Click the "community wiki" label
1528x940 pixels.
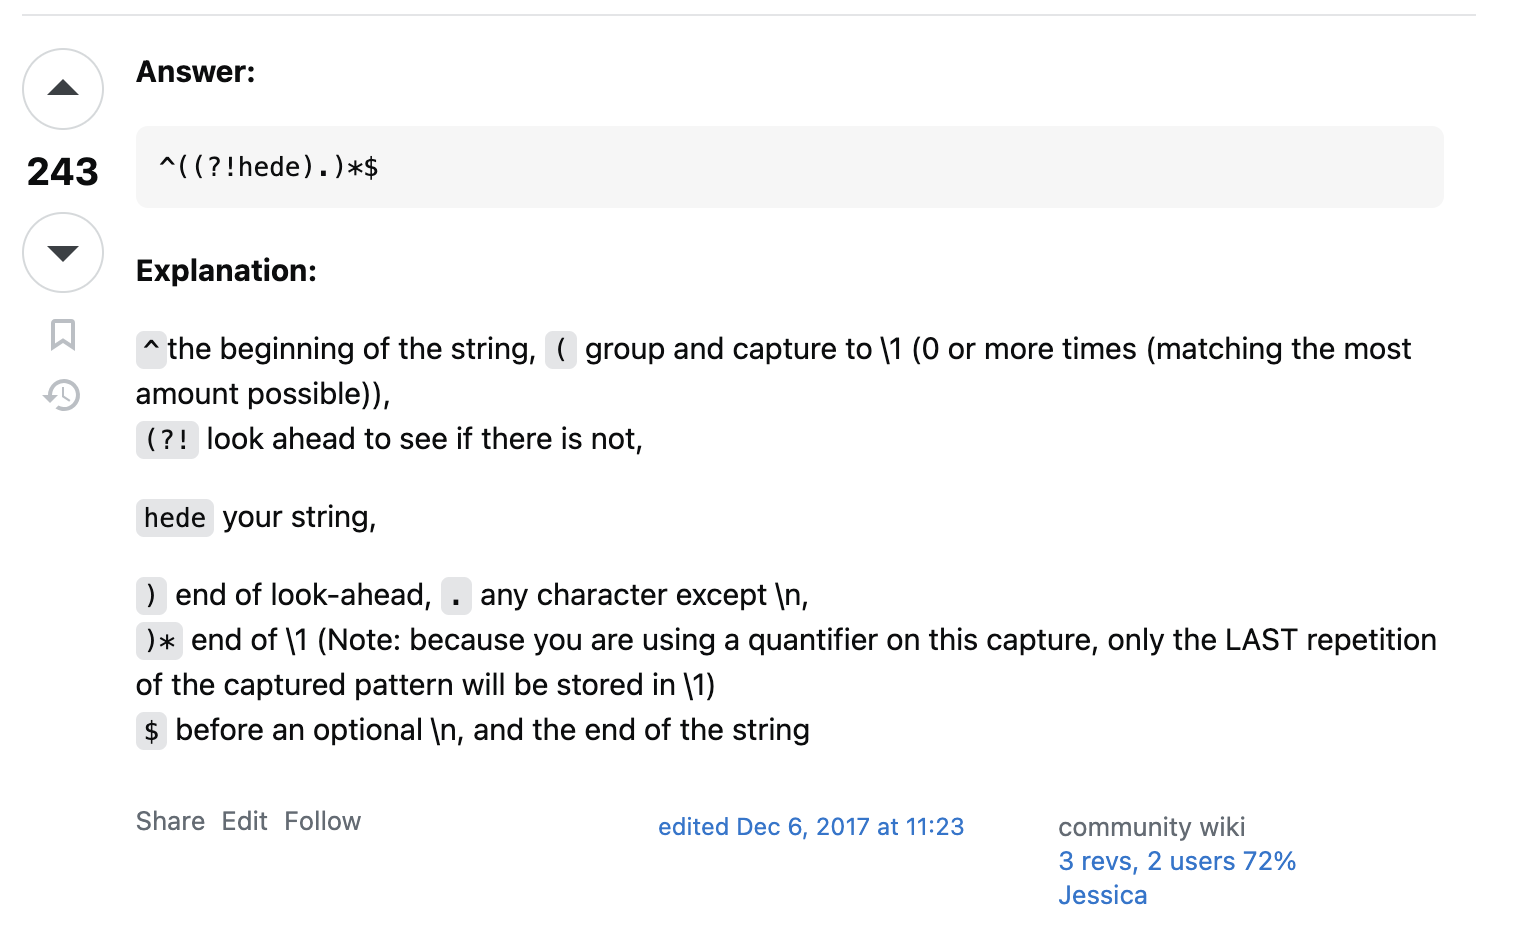tap(1151, 827)
